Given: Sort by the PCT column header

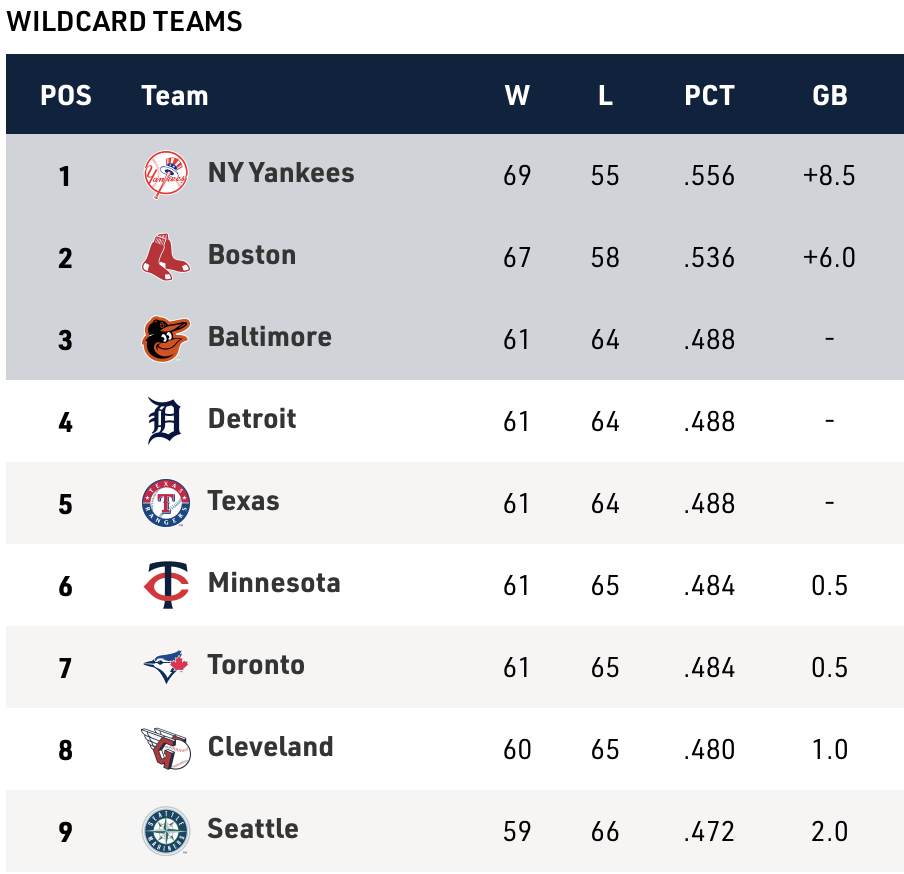Looking at the screenshot, I should pyautogui.click(x=709, y=95).
